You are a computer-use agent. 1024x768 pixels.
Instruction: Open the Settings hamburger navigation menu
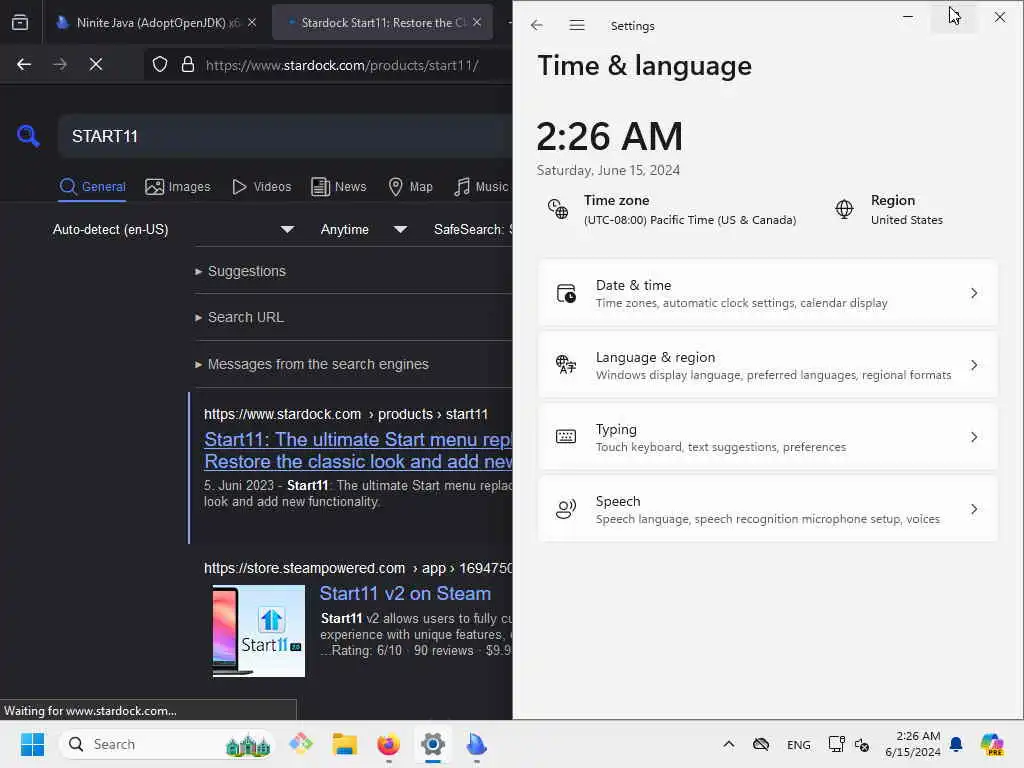tap(577, 25)
